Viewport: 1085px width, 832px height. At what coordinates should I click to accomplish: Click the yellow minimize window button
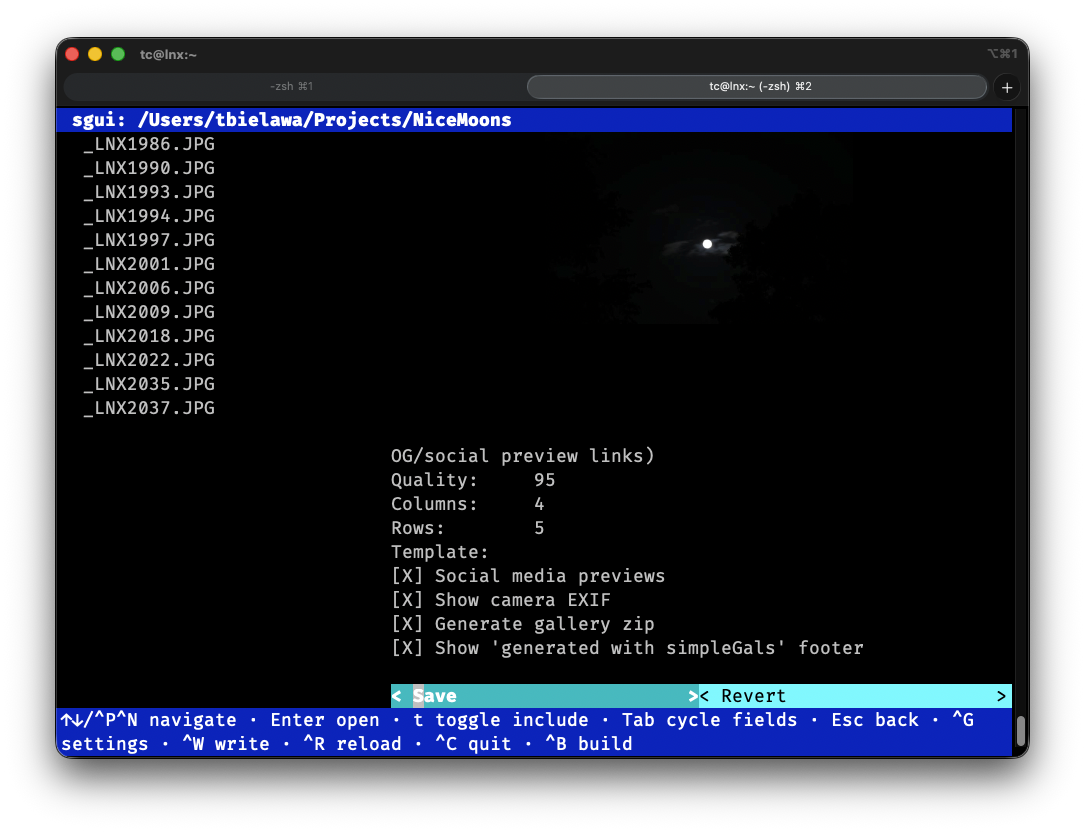[x=95, y=54]
